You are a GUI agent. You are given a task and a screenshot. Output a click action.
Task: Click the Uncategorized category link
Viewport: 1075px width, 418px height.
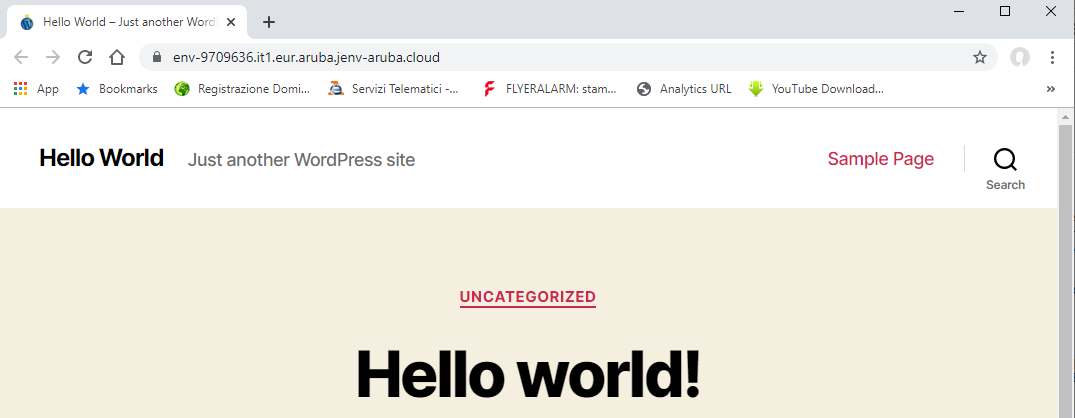(x=527, y=297)
